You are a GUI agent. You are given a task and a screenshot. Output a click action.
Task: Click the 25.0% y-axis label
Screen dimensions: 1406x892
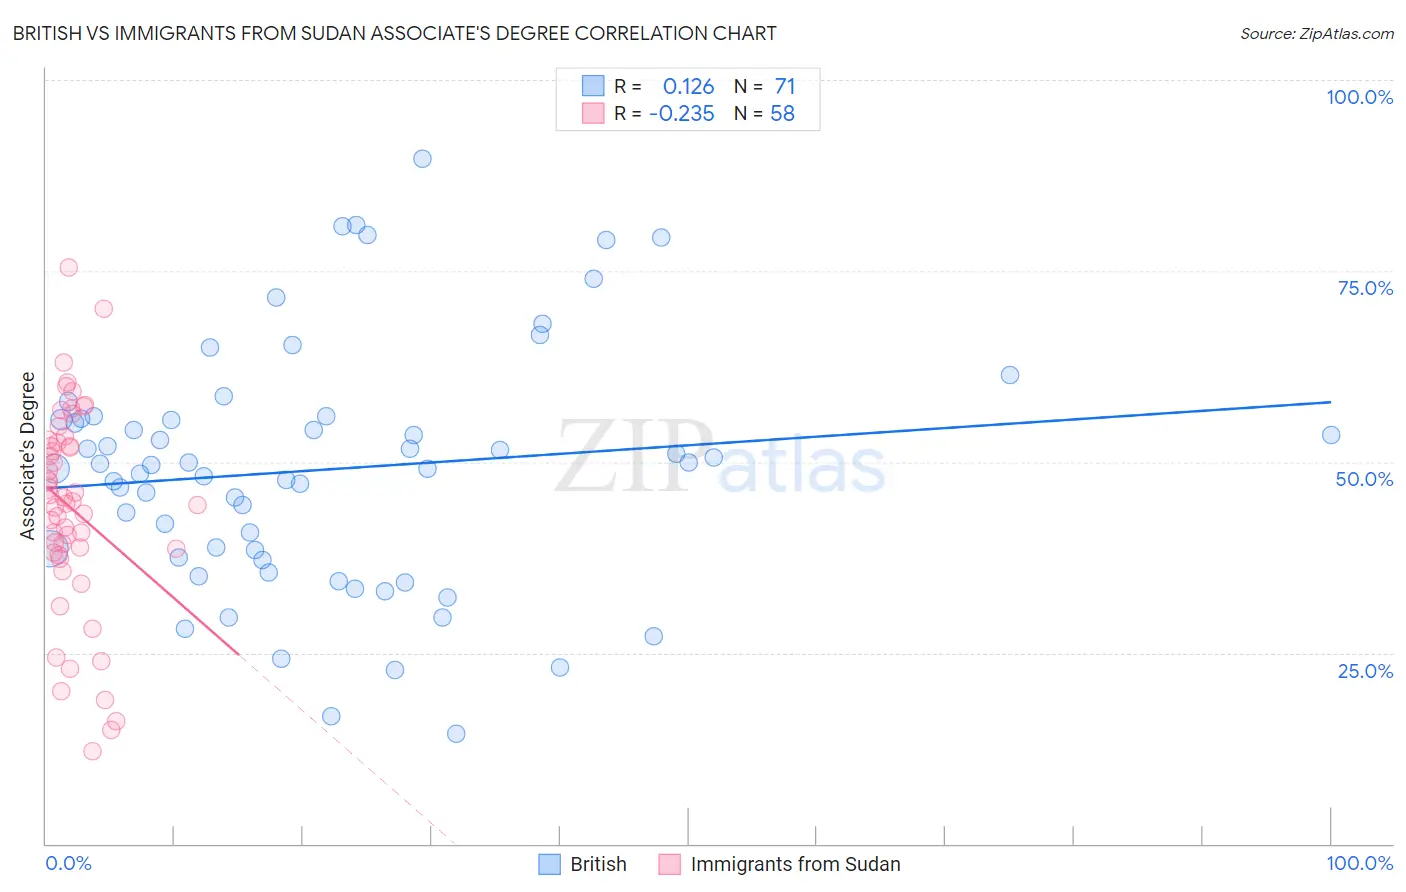[x=1365, y=670]
